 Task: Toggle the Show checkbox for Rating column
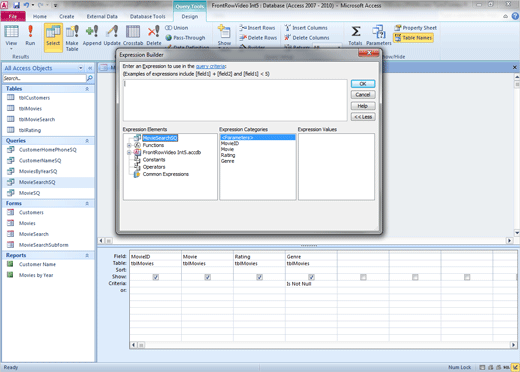[260, 277]
